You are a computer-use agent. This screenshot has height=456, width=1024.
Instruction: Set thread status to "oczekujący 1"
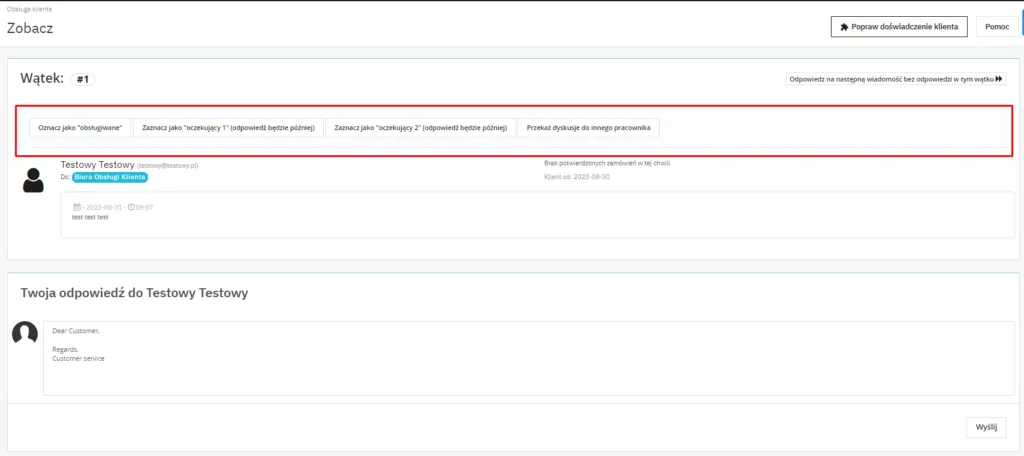pyautogui.click(x=229, y=128)
